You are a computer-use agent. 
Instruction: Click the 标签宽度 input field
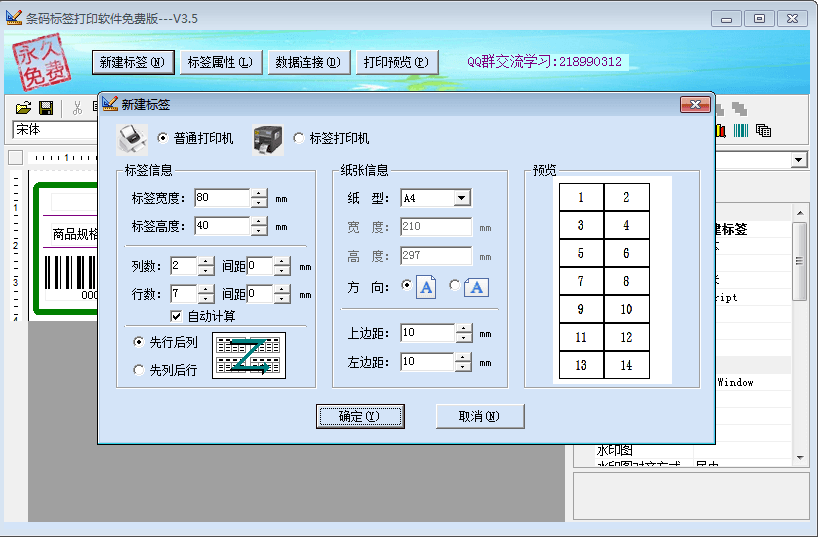pos(221,198)
